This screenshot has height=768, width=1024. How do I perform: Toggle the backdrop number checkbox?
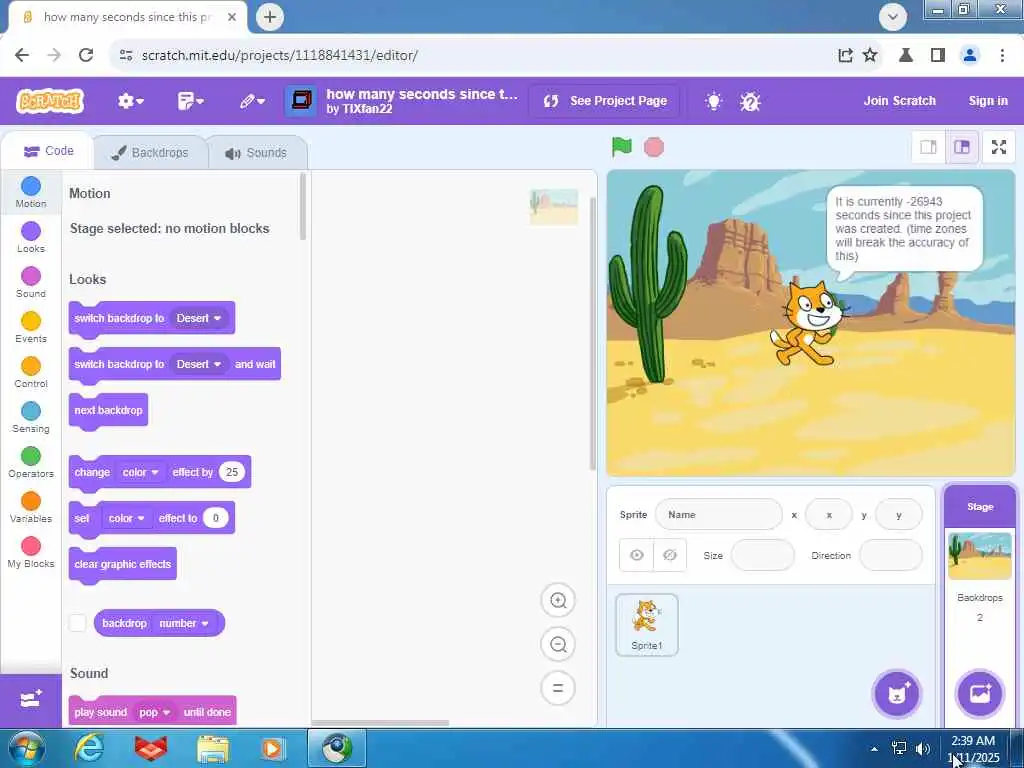(x=78, y=623)
